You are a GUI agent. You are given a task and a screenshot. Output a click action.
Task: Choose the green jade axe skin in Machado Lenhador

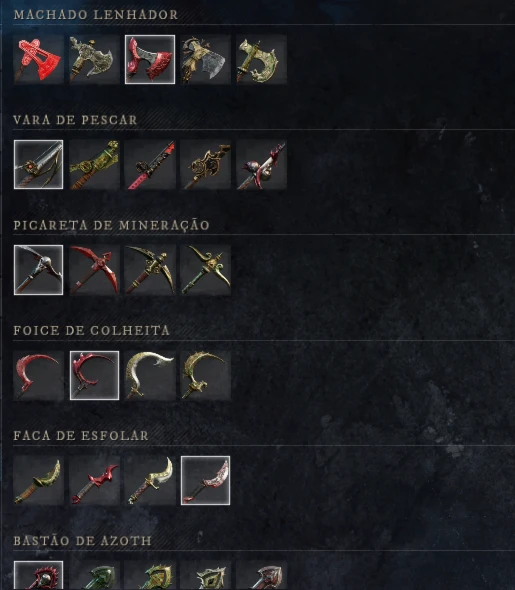click(261, 59)
